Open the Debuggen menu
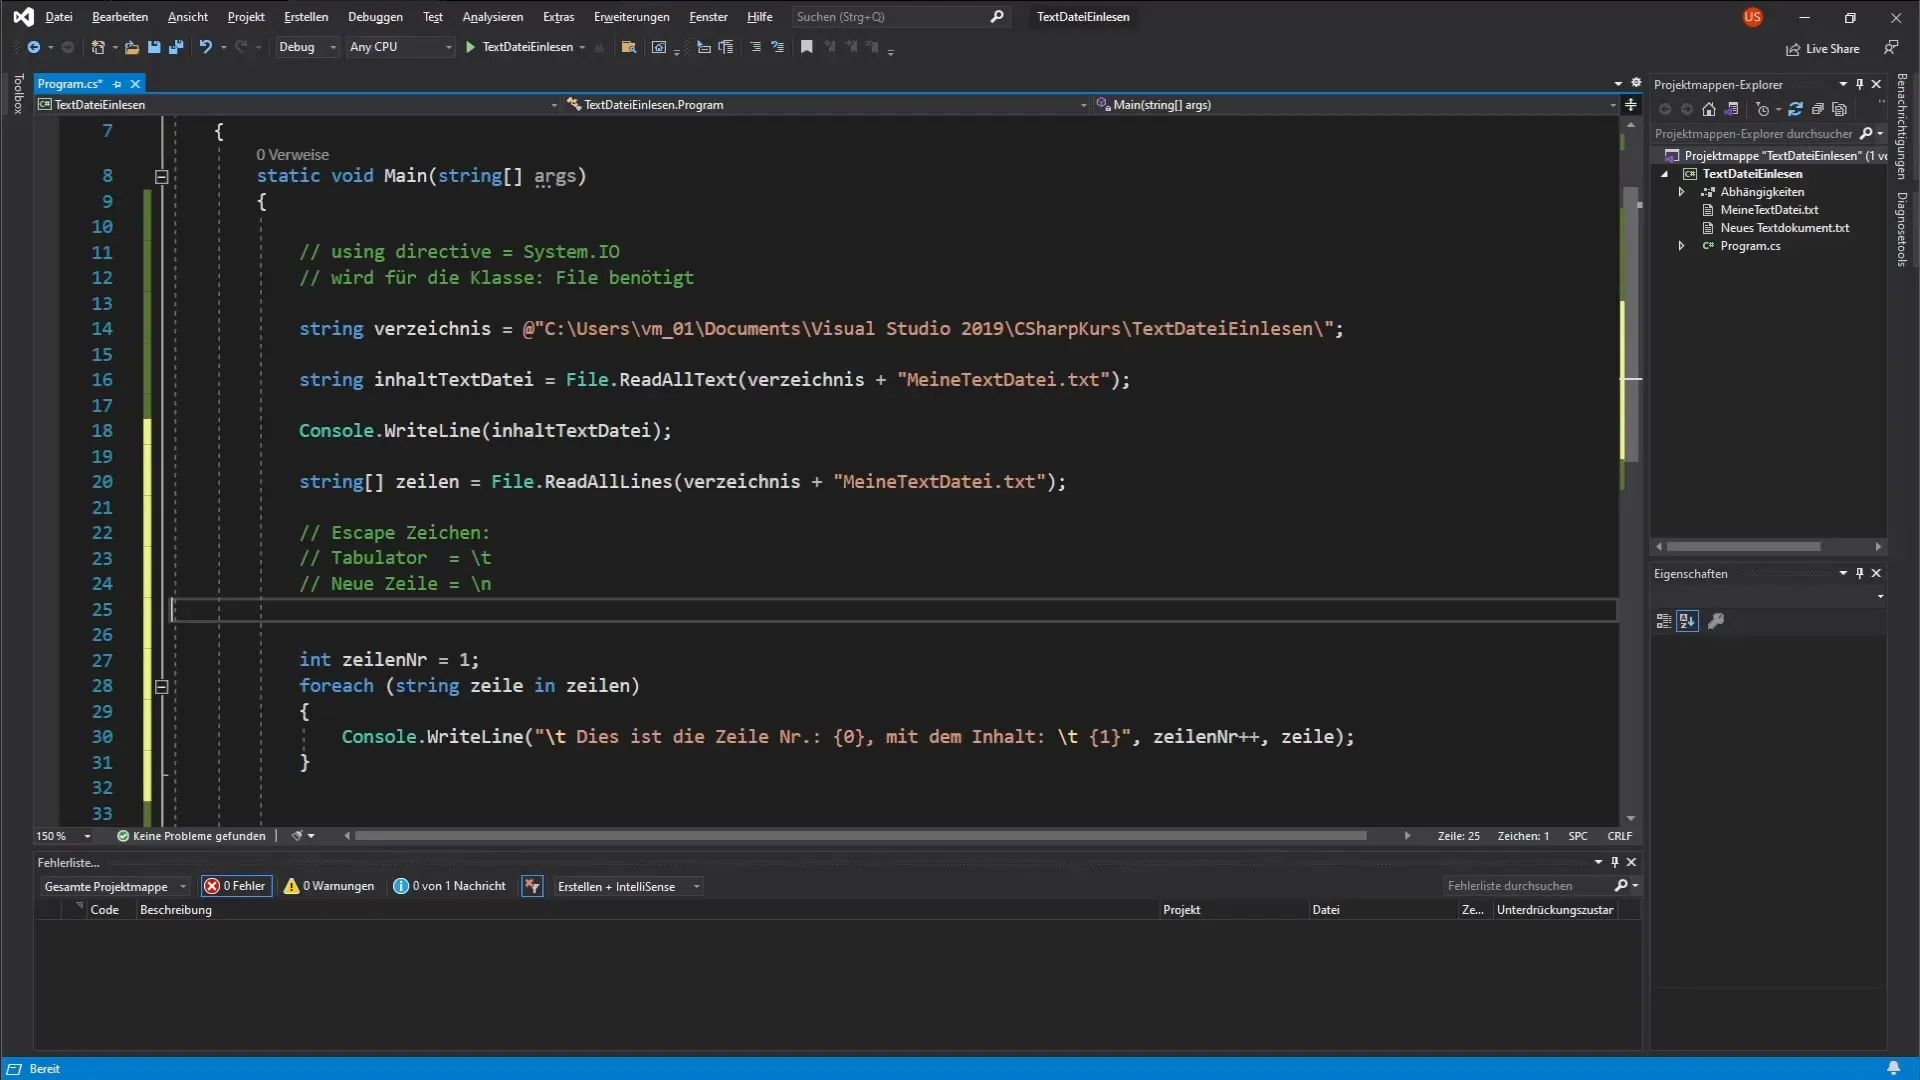This screenshot has width=1920, height=1080. click(x=375, y=17)
